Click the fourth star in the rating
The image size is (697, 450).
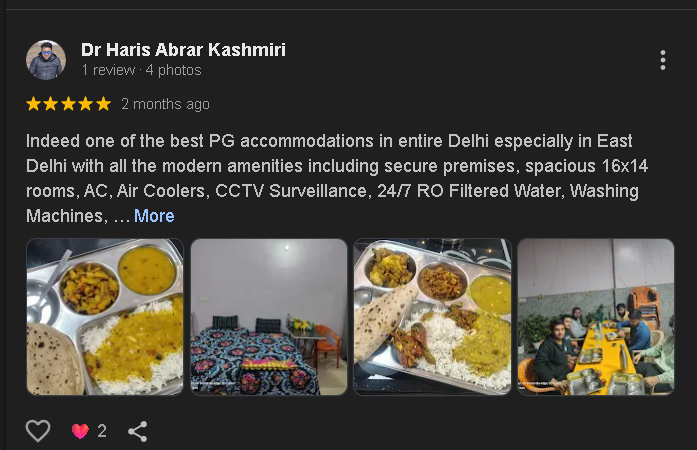point(85,104)
